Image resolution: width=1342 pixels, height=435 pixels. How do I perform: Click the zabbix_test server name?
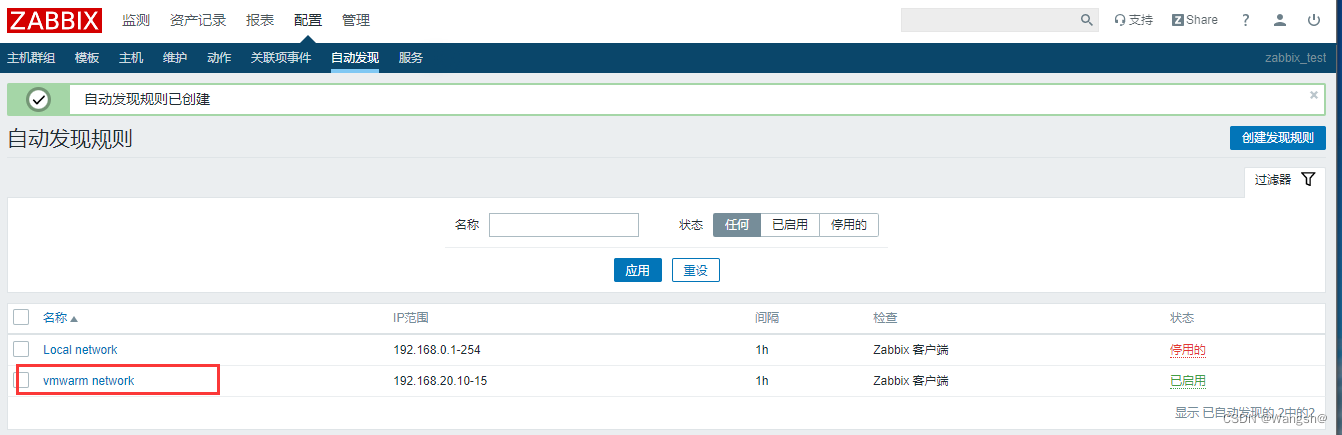1295,58
